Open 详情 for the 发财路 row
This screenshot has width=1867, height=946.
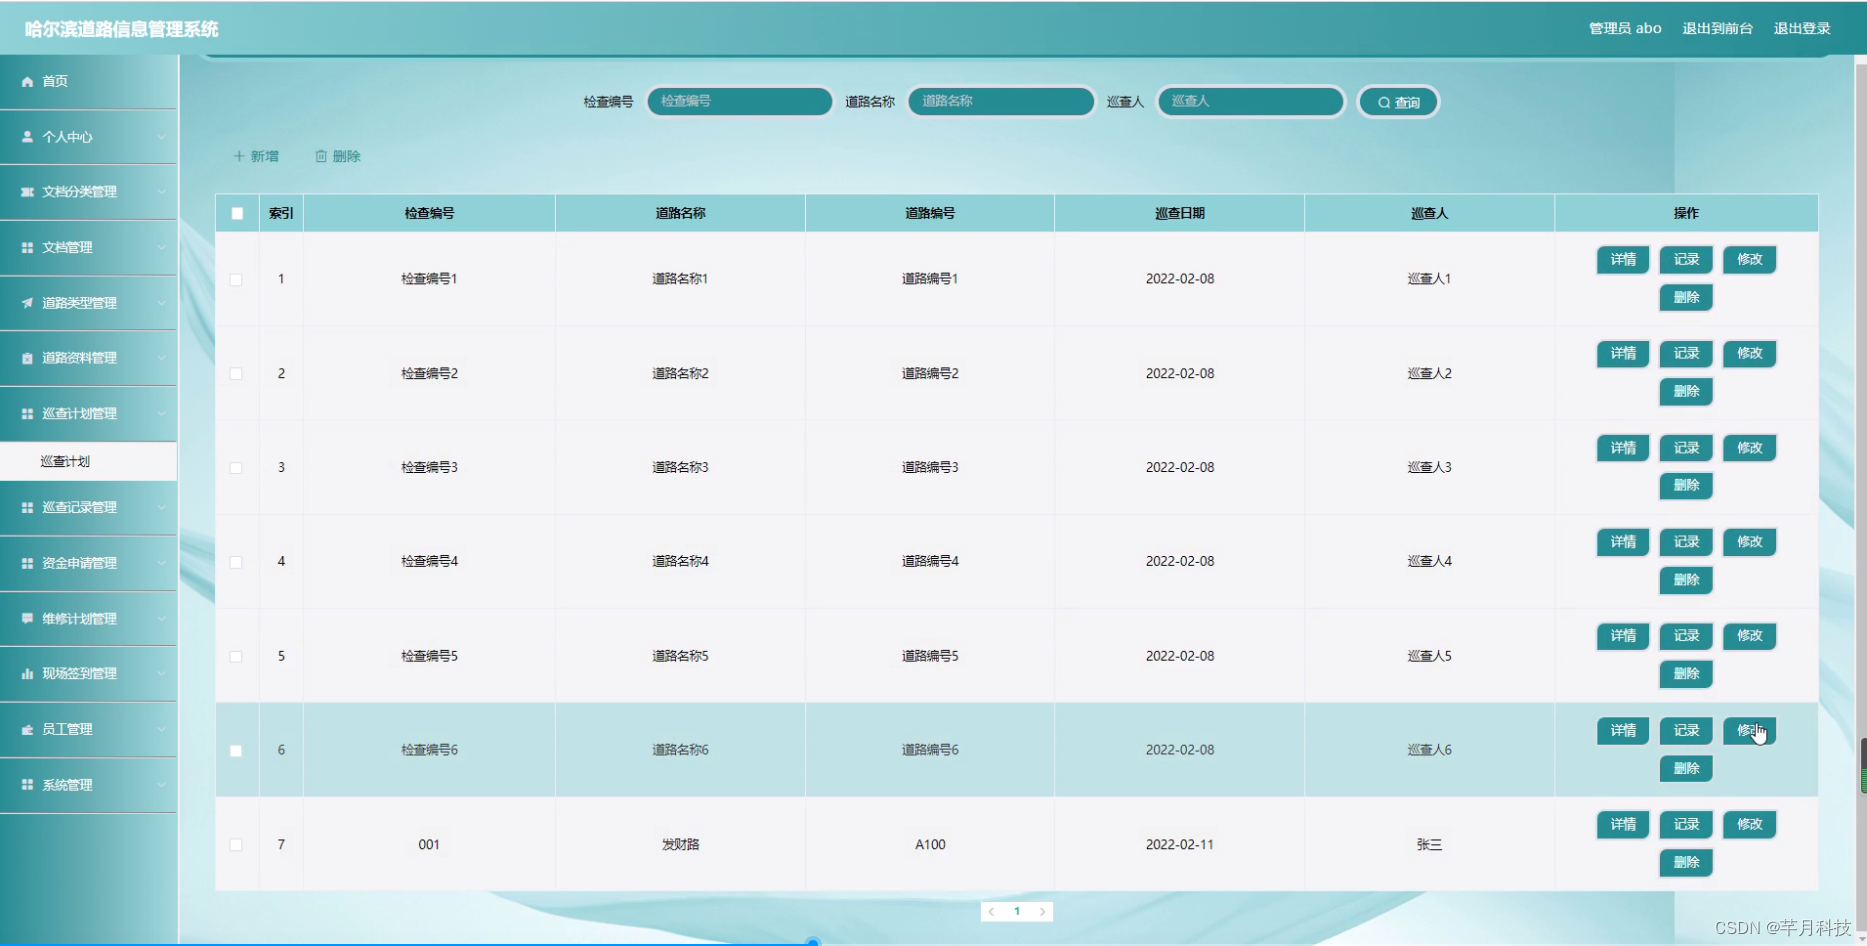click(x=1622, y=824)
